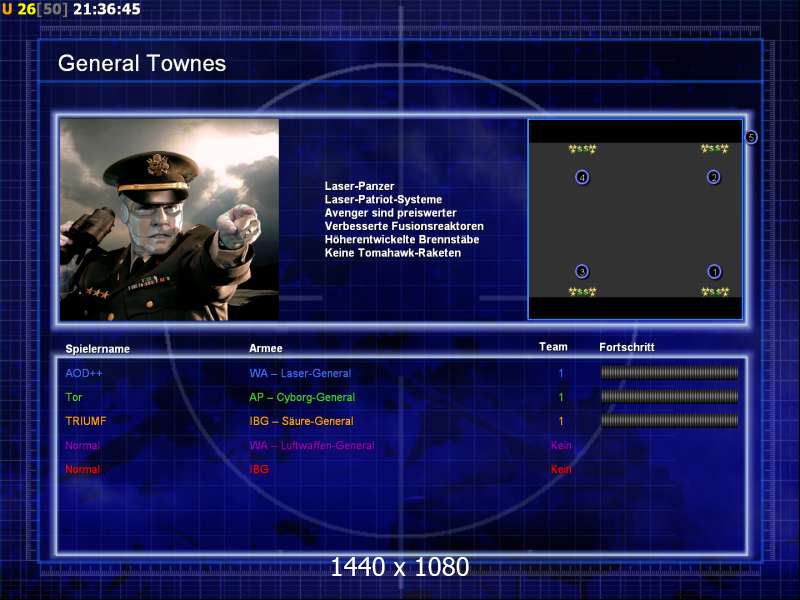Image resolution: width=800 pixels, height=600 pixels.
Task: Click WA – Luftwaffen-General army entry
Action: (312, 445)
